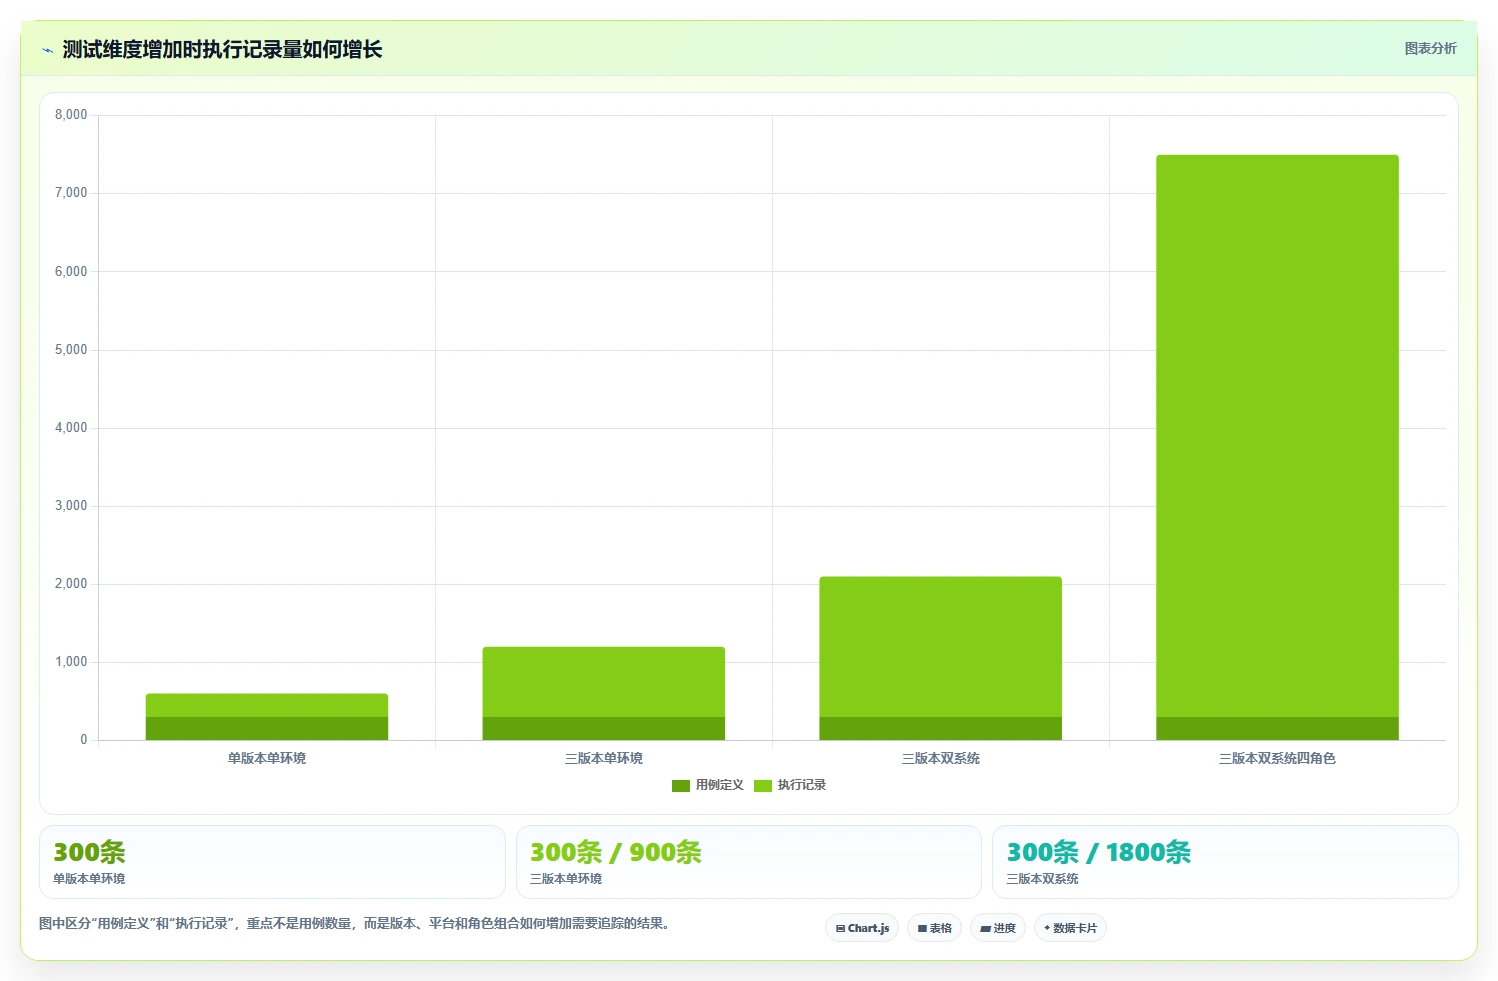Click the light-green 执行记录 segment of 单版本单环境 bar
This screenshot has height=981, width=1498.
(267, 705)
